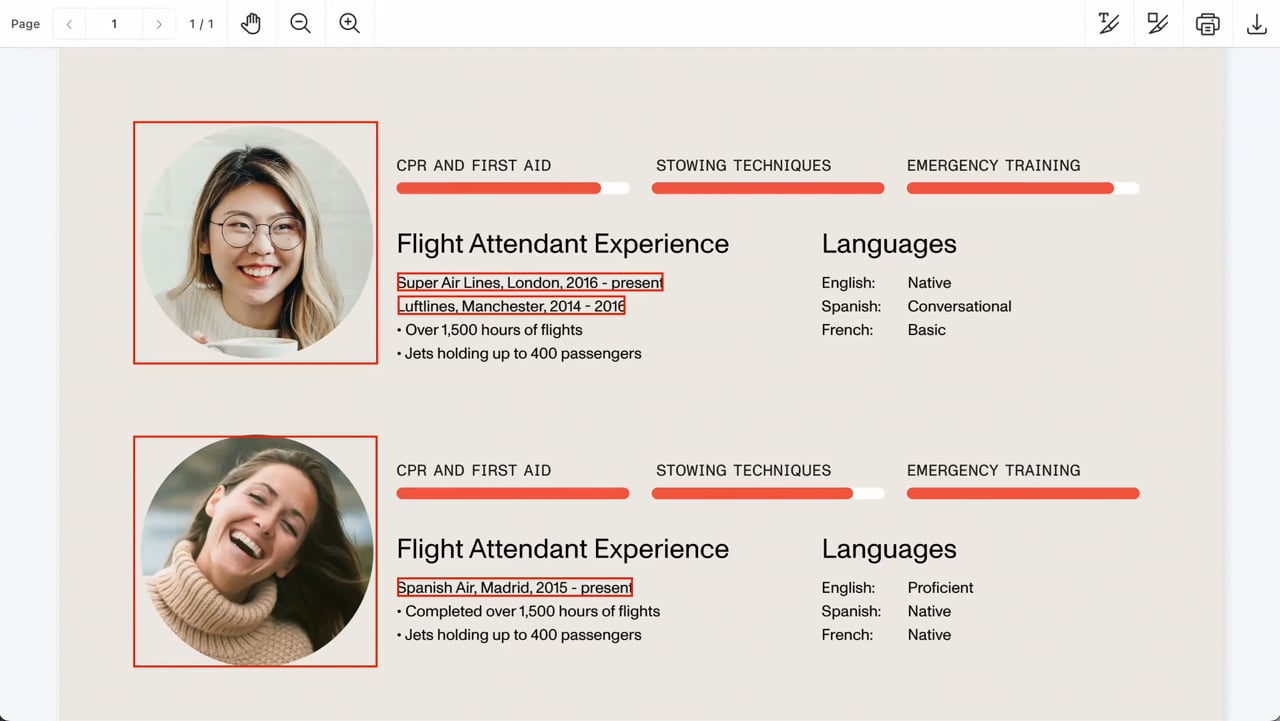Download the PDF file

(x=1256, y=24)
